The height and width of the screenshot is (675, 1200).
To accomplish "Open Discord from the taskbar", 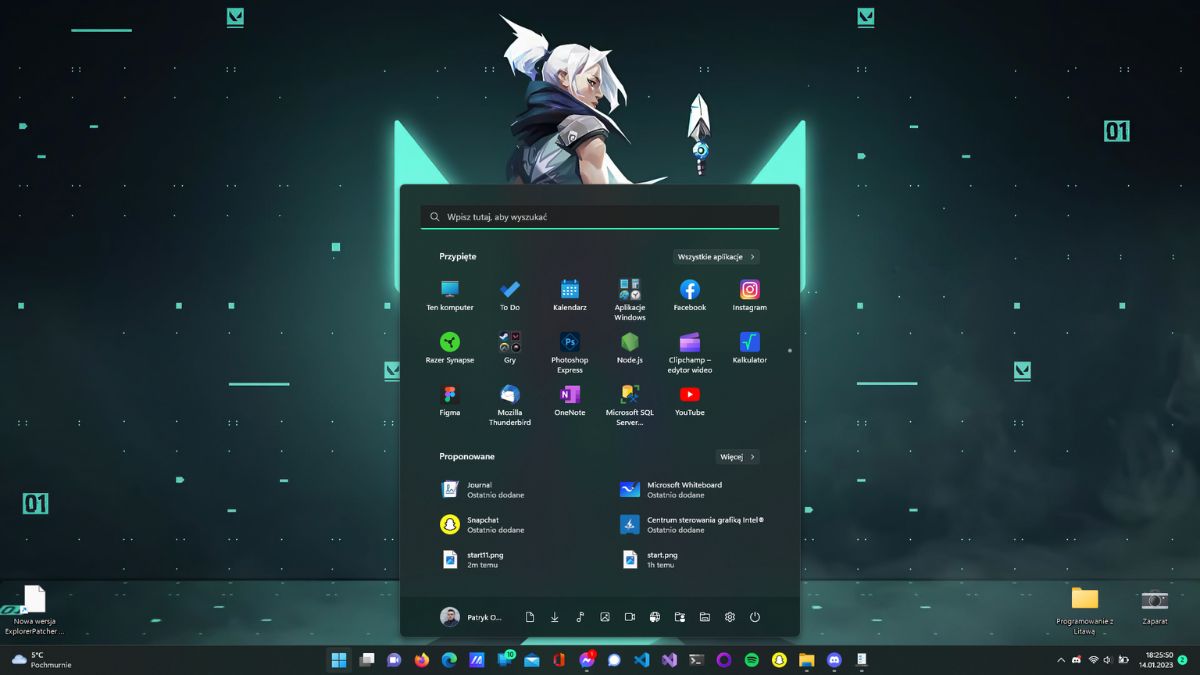I will click(834, 660).
